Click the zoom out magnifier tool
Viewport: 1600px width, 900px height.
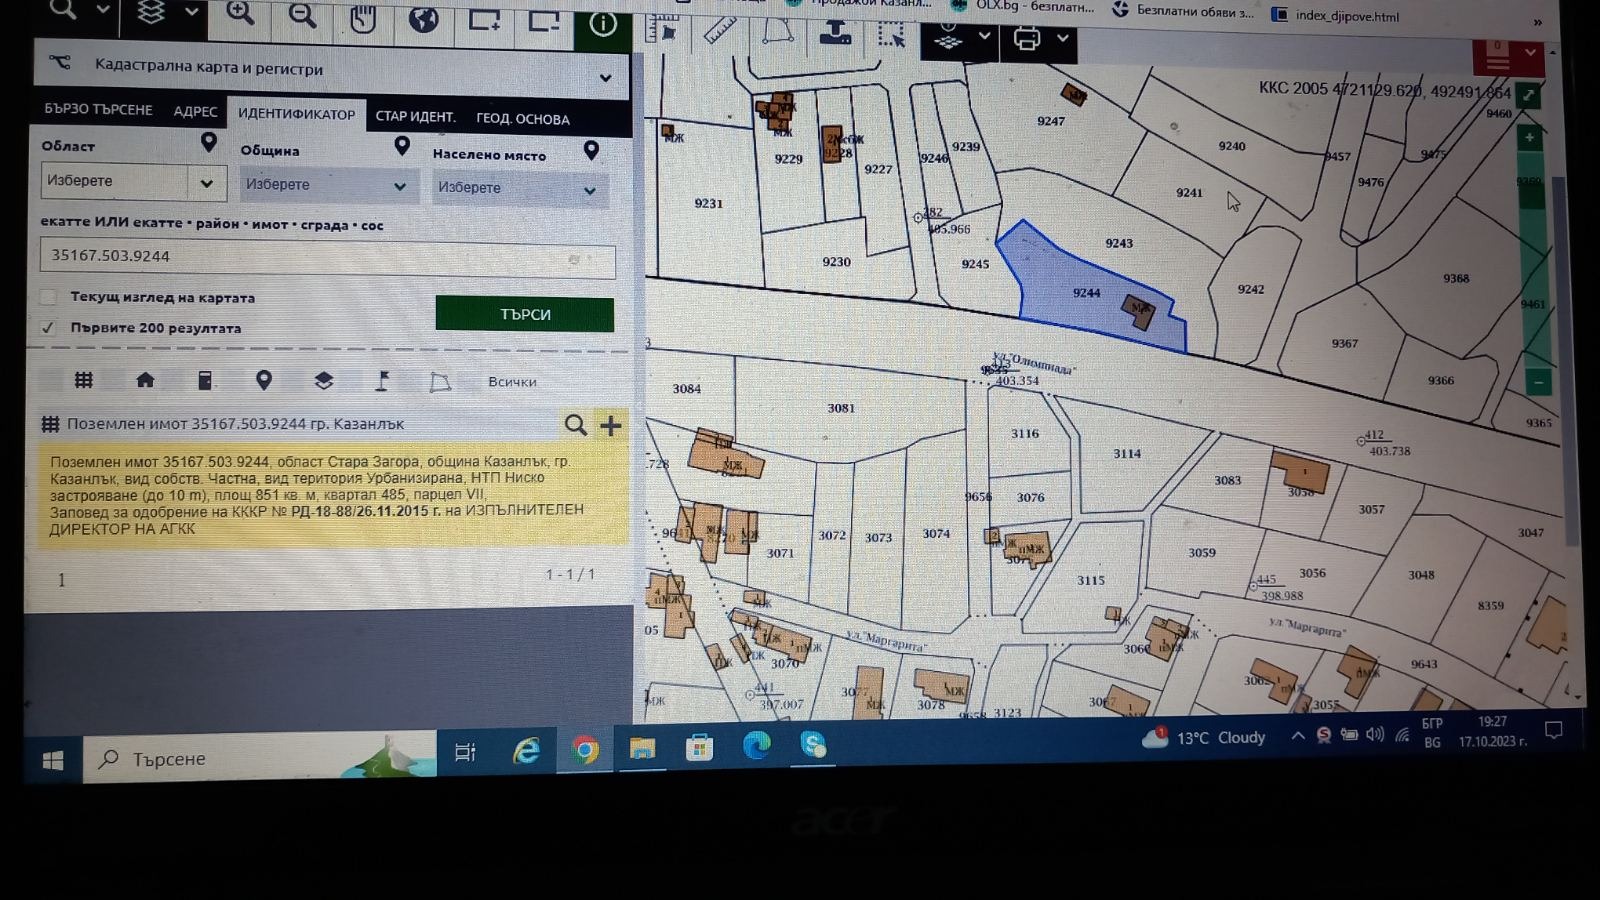[302, 16]
